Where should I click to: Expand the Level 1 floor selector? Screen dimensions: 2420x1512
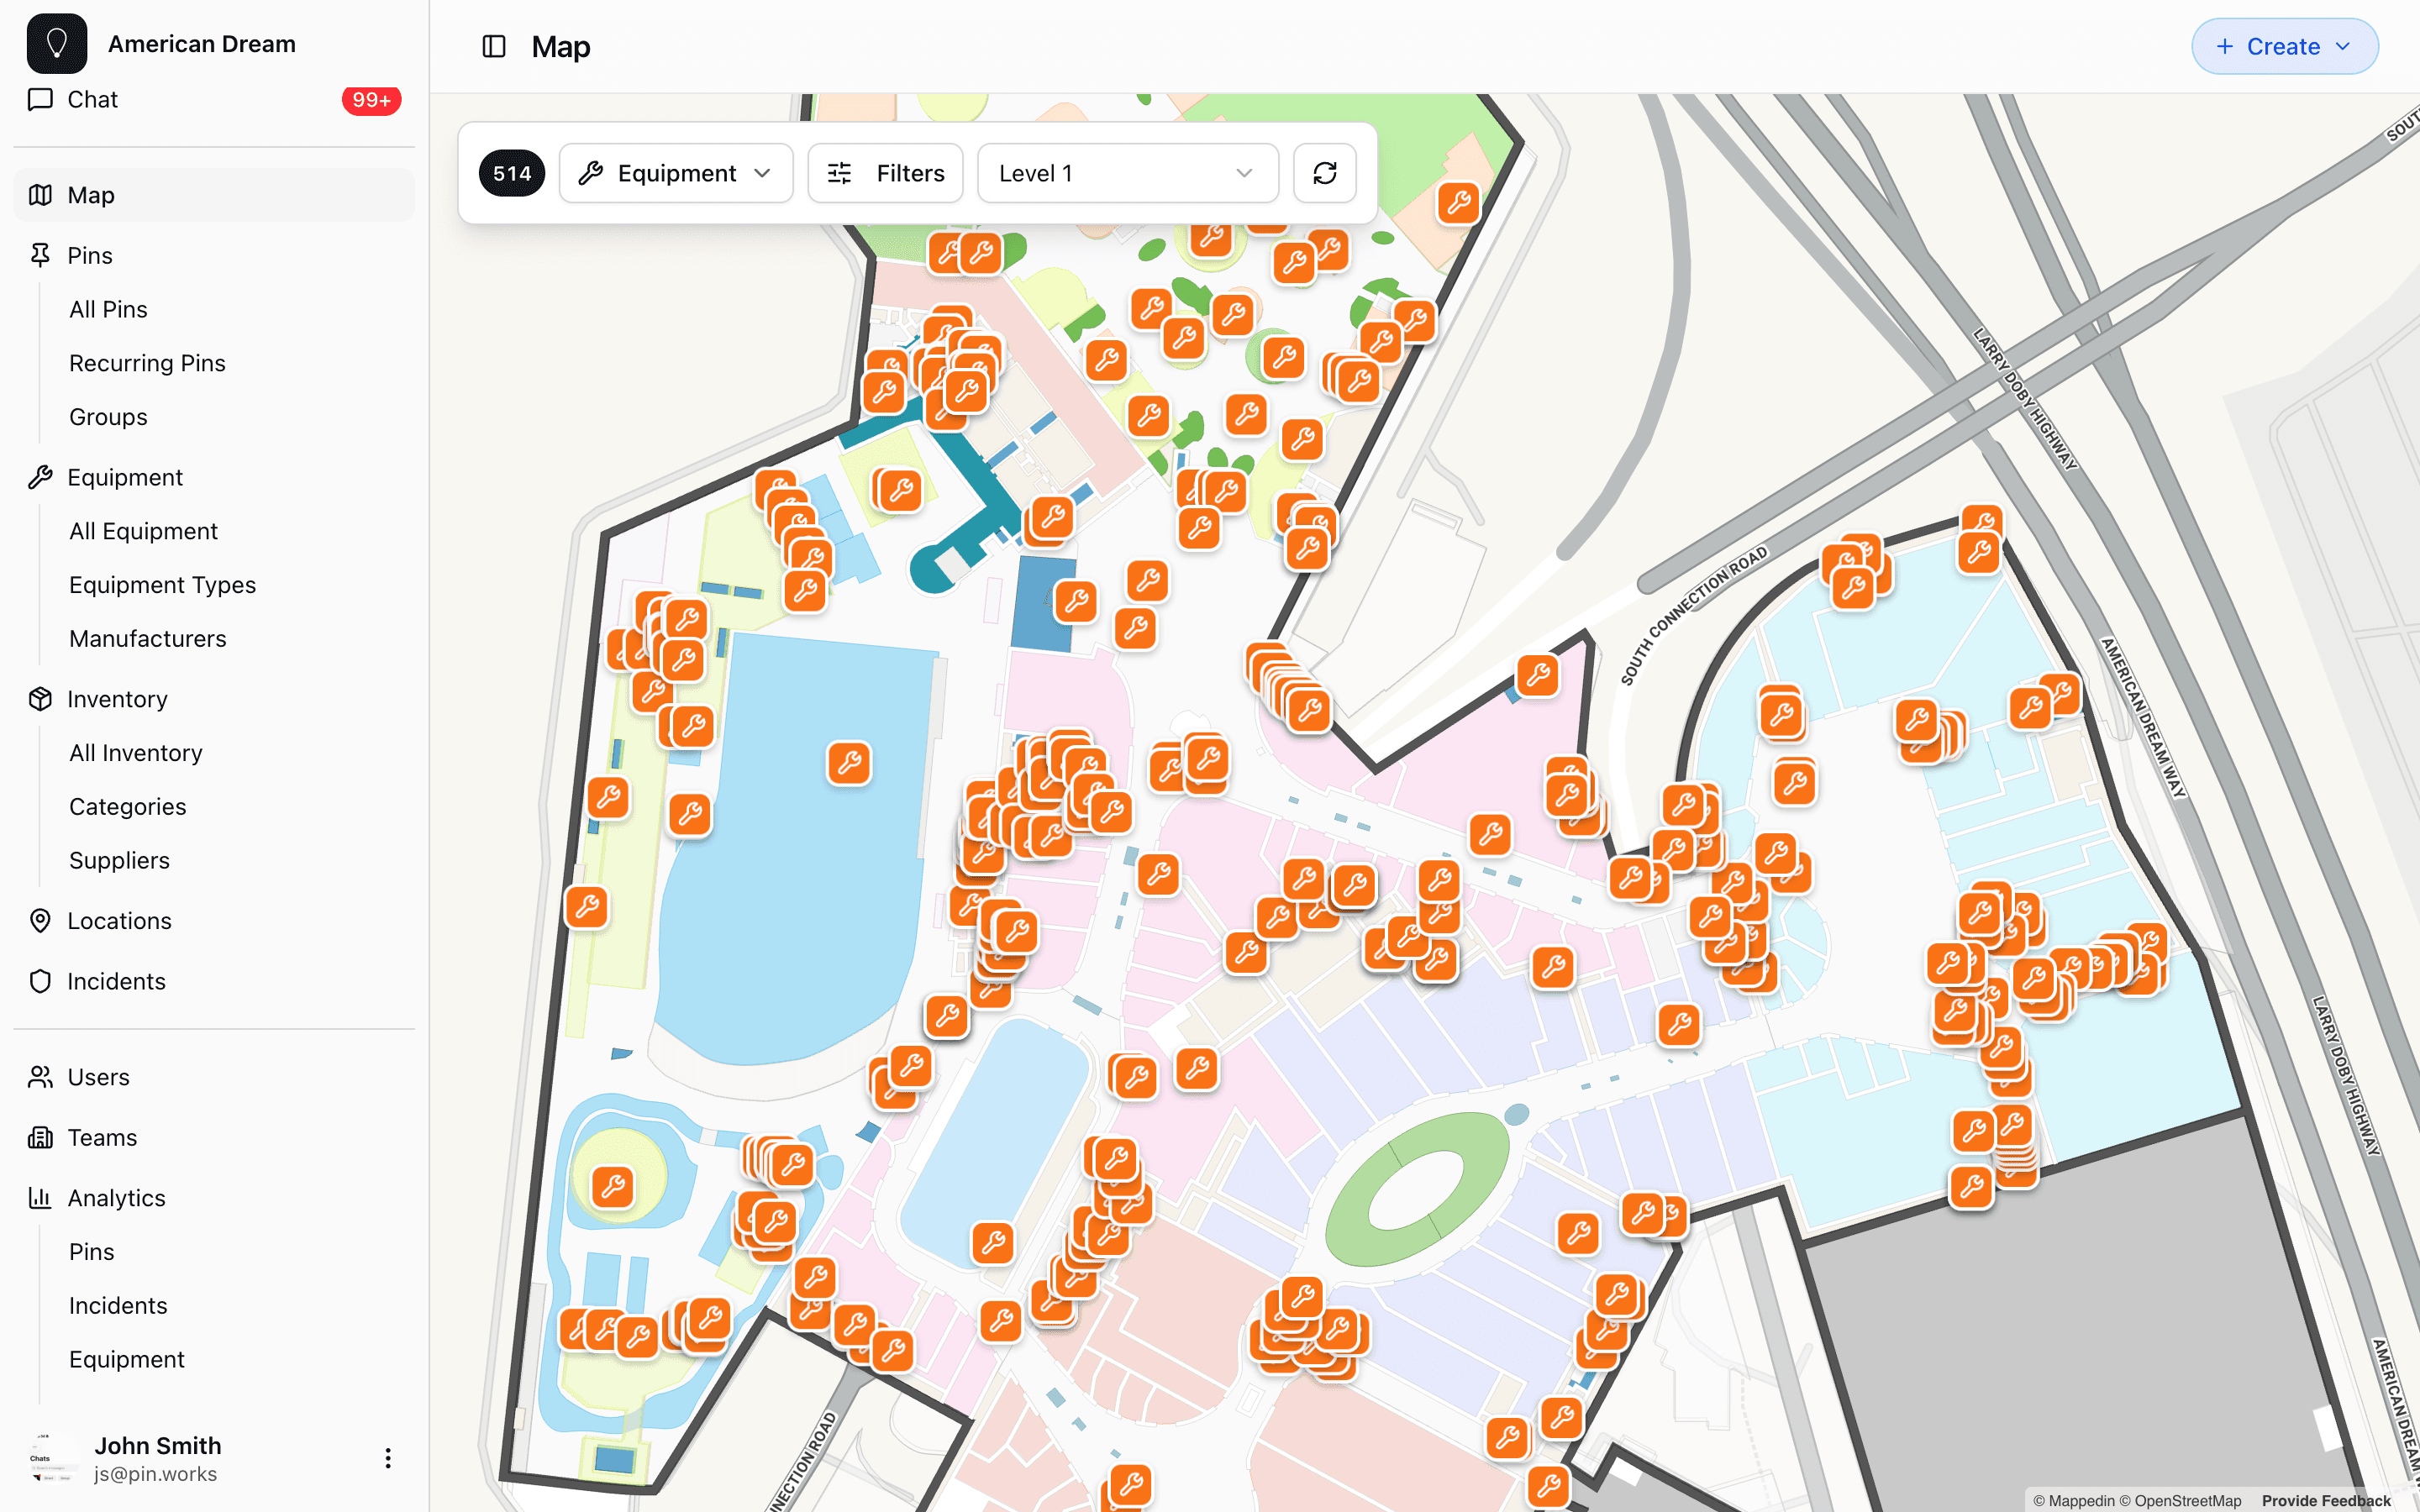point(1128,172)
